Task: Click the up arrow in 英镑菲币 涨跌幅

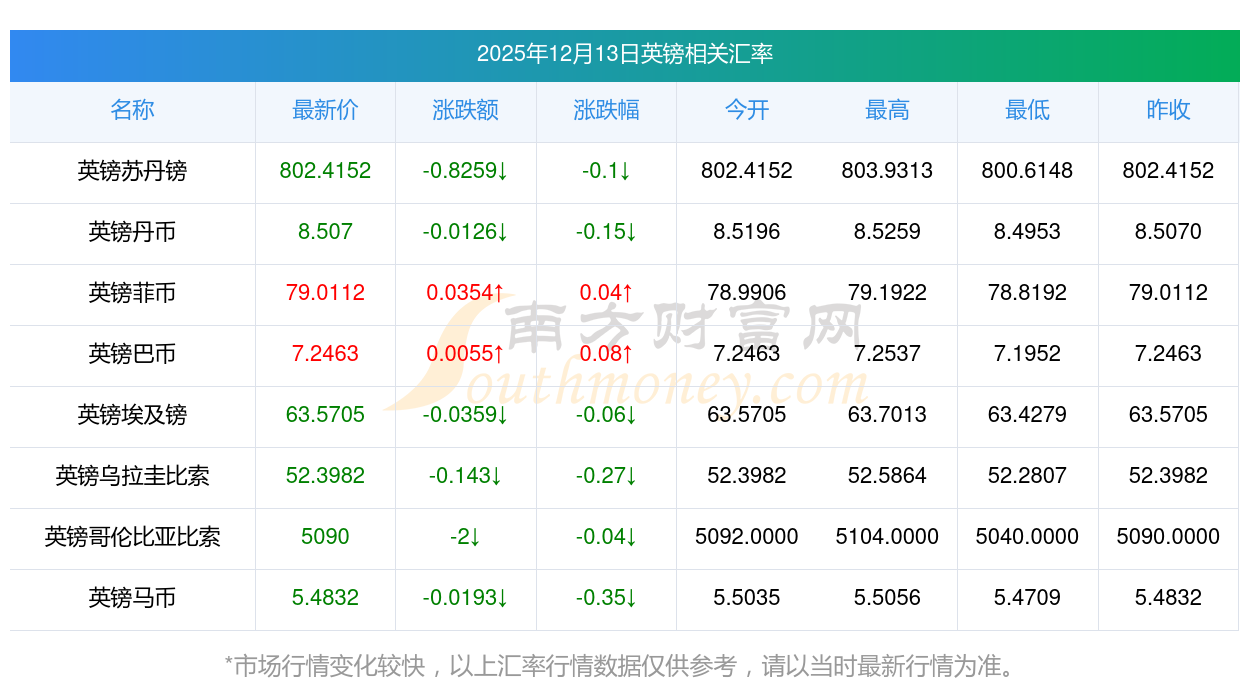Action: coord(627,293)
